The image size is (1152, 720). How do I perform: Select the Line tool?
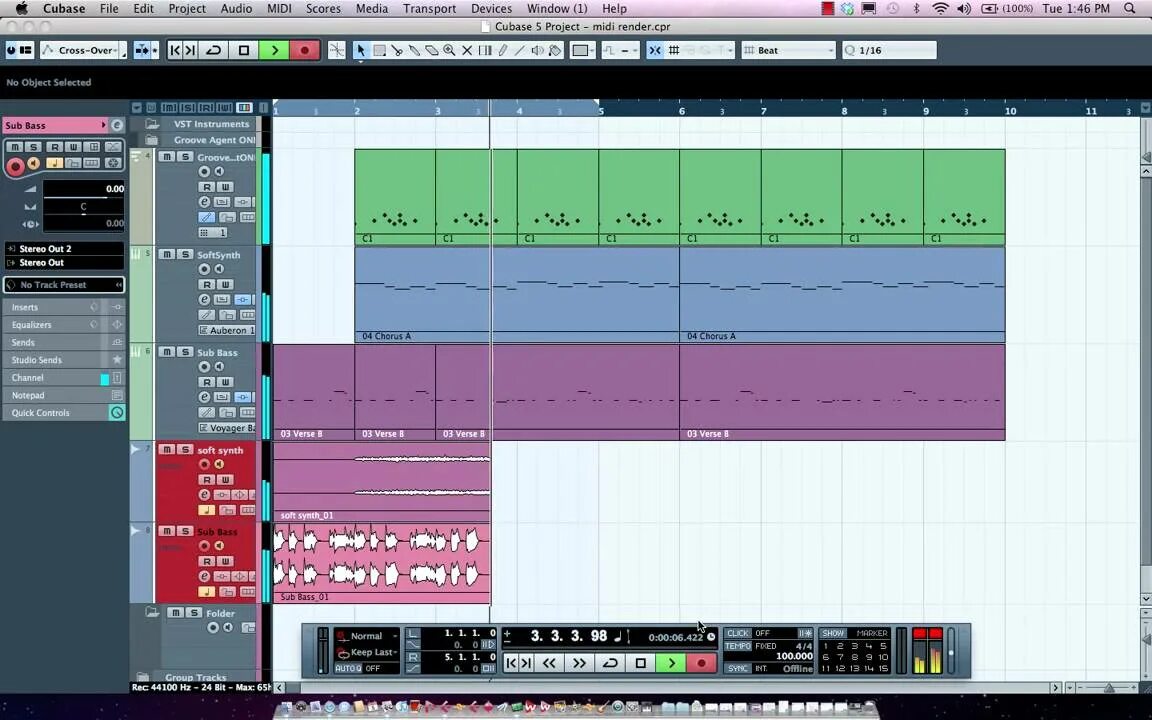pyautogui.click(x=520, y=50)
